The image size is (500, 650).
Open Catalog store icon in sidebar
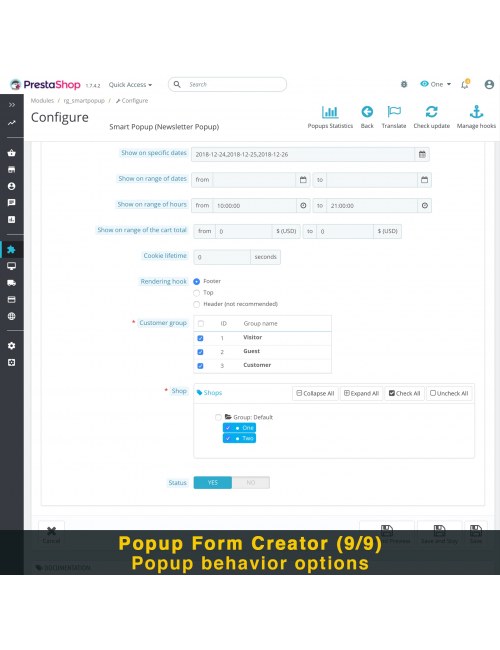[x=12, y=170]
